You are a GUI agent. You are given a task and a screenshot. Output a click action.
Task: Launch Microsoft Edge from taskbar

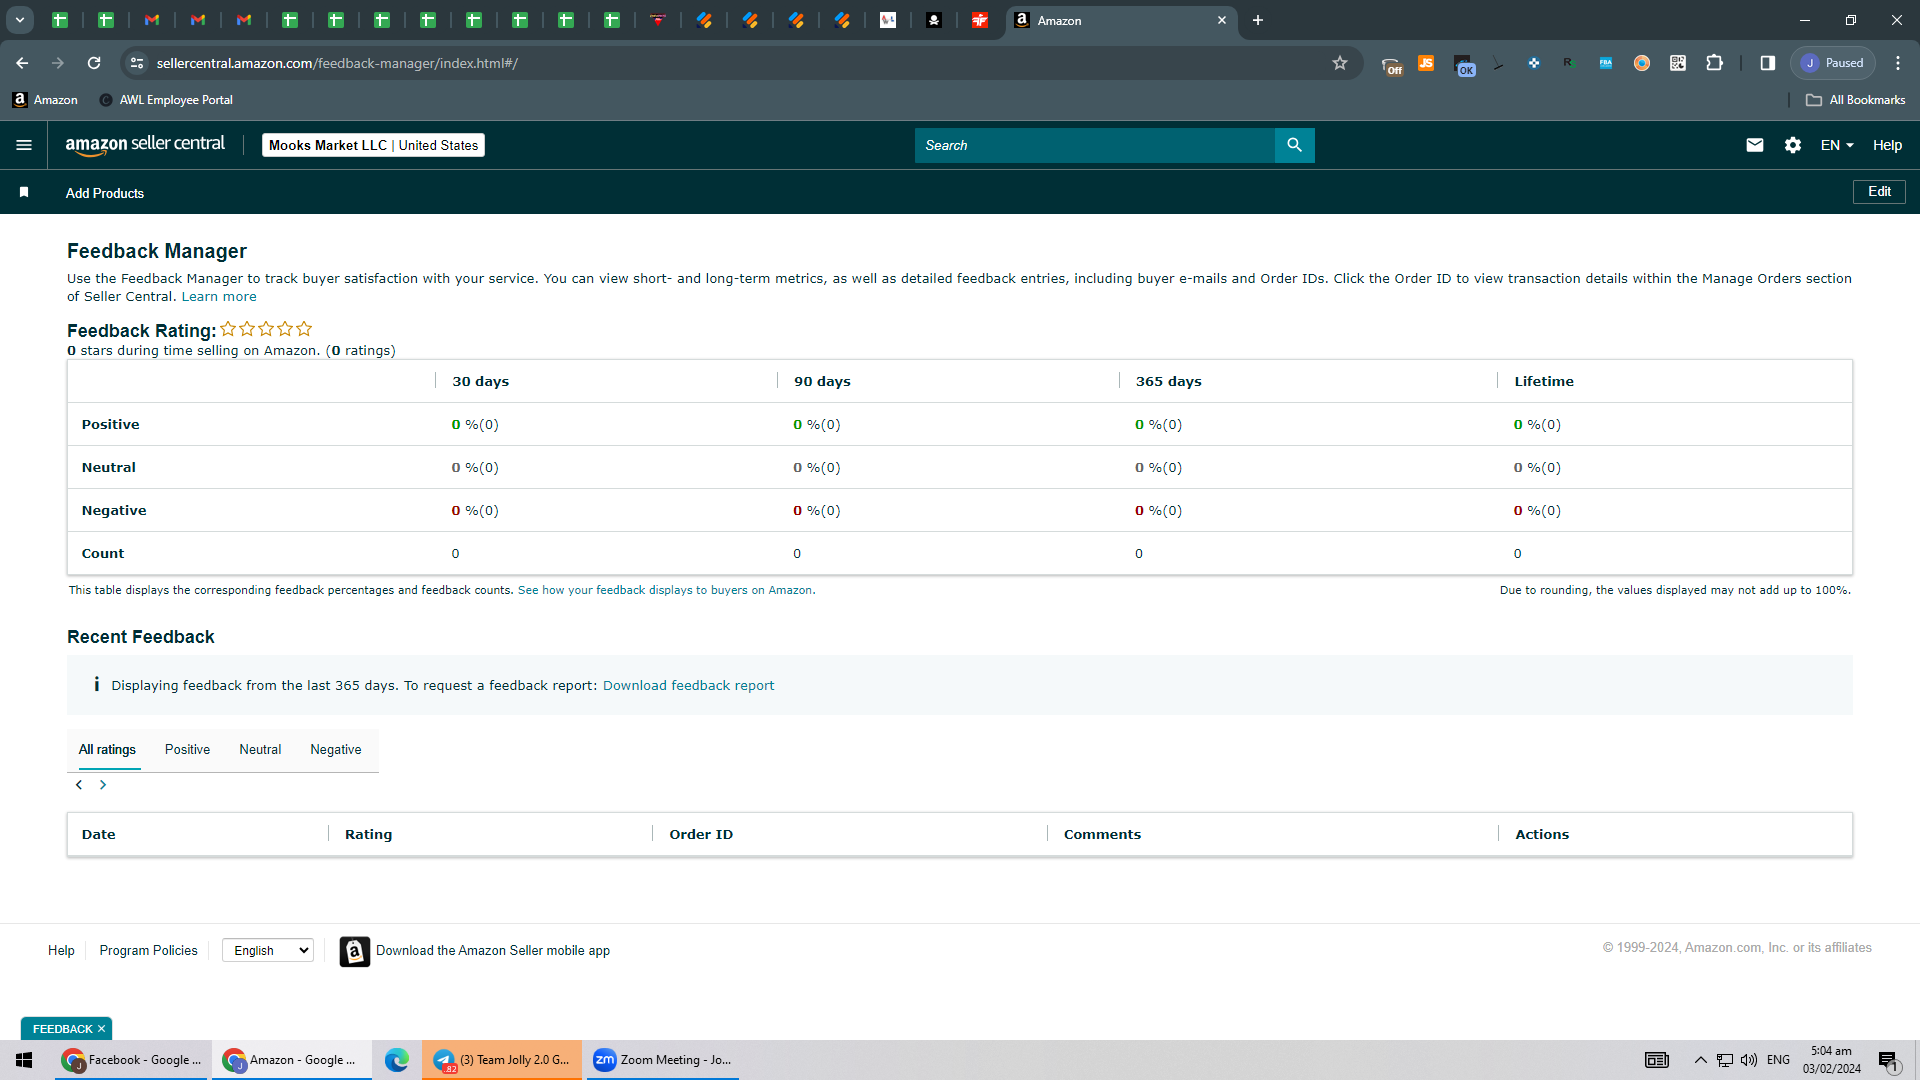coord(397,1060)
